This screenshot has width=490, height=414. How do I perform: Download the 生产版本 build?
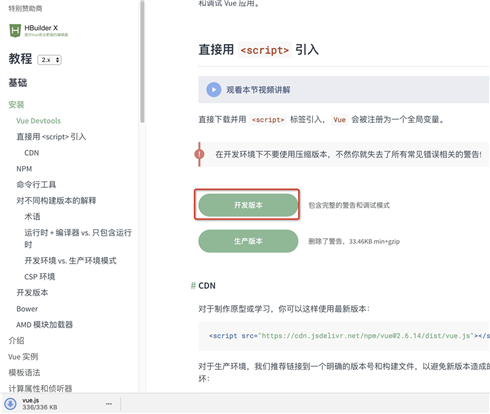(248, 241)
